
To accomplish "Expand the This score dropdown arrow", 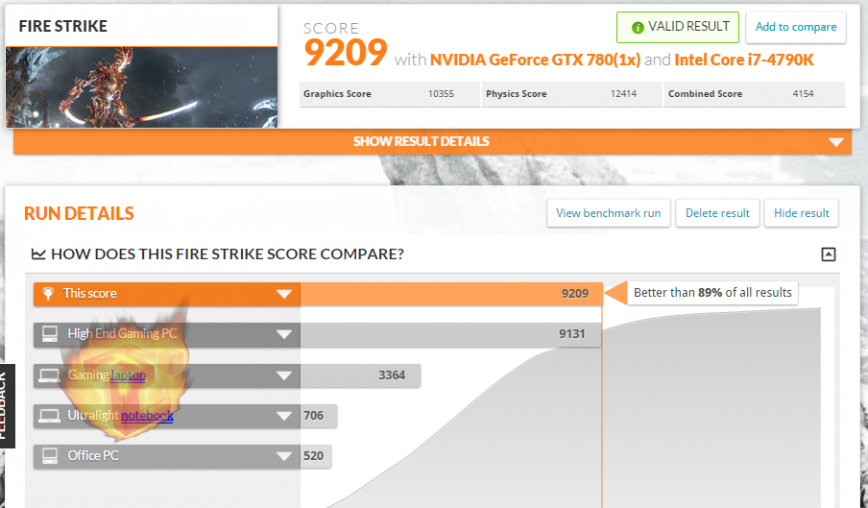I will point(284,294).
